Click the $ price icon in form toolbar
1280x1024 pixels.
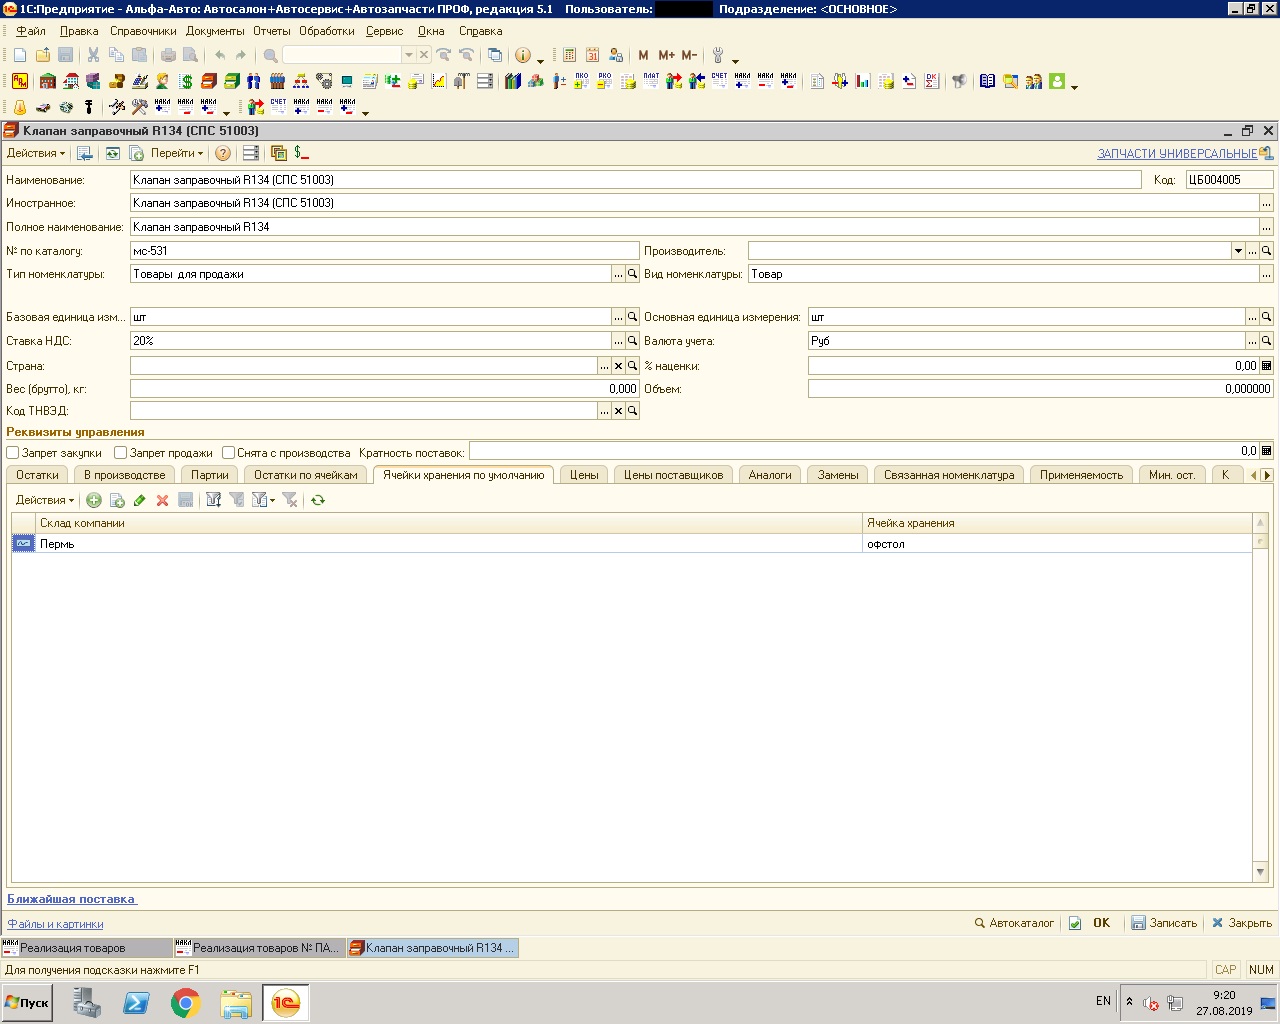coord(301,153)
